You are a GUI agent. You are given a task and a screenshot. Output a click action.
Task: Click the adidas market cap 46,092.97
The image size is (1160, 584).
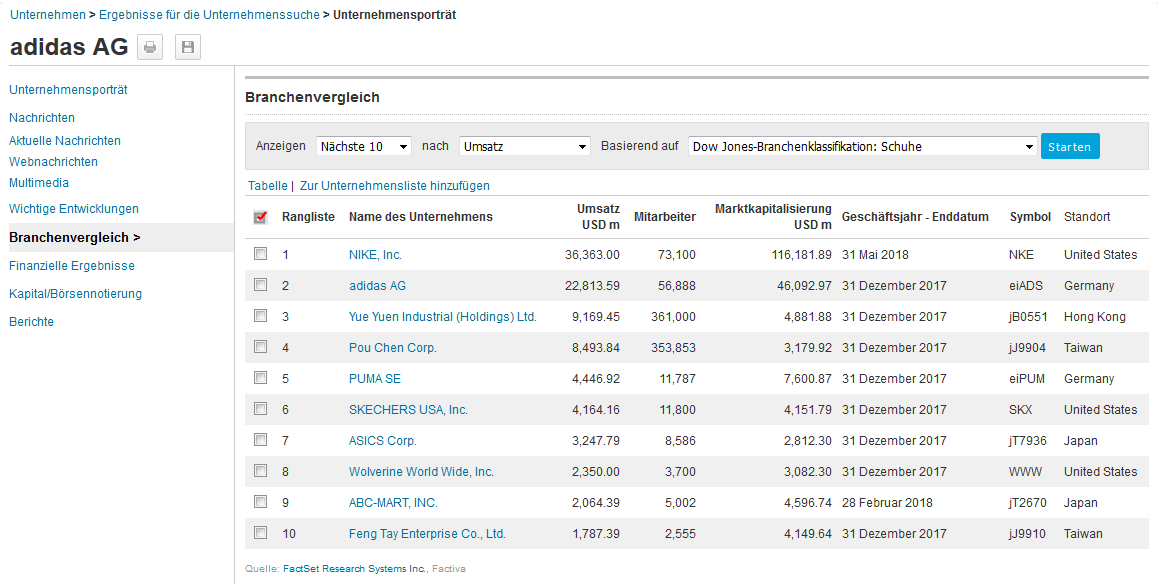tap(804, 286)
